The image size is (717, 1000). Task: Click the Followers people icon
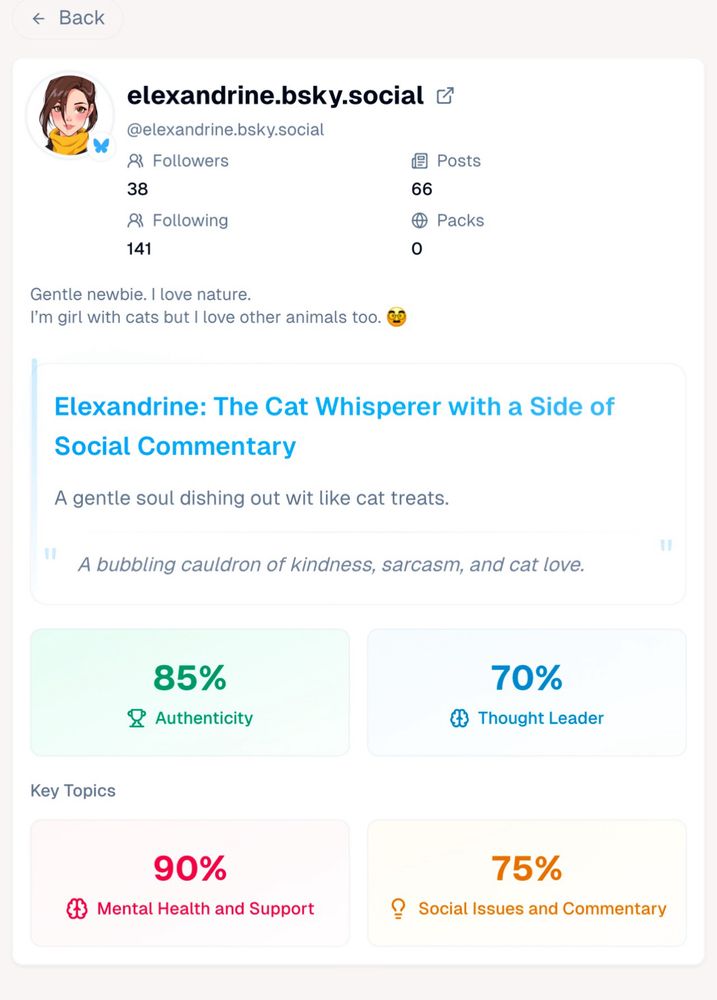click(x=136, y=160)
